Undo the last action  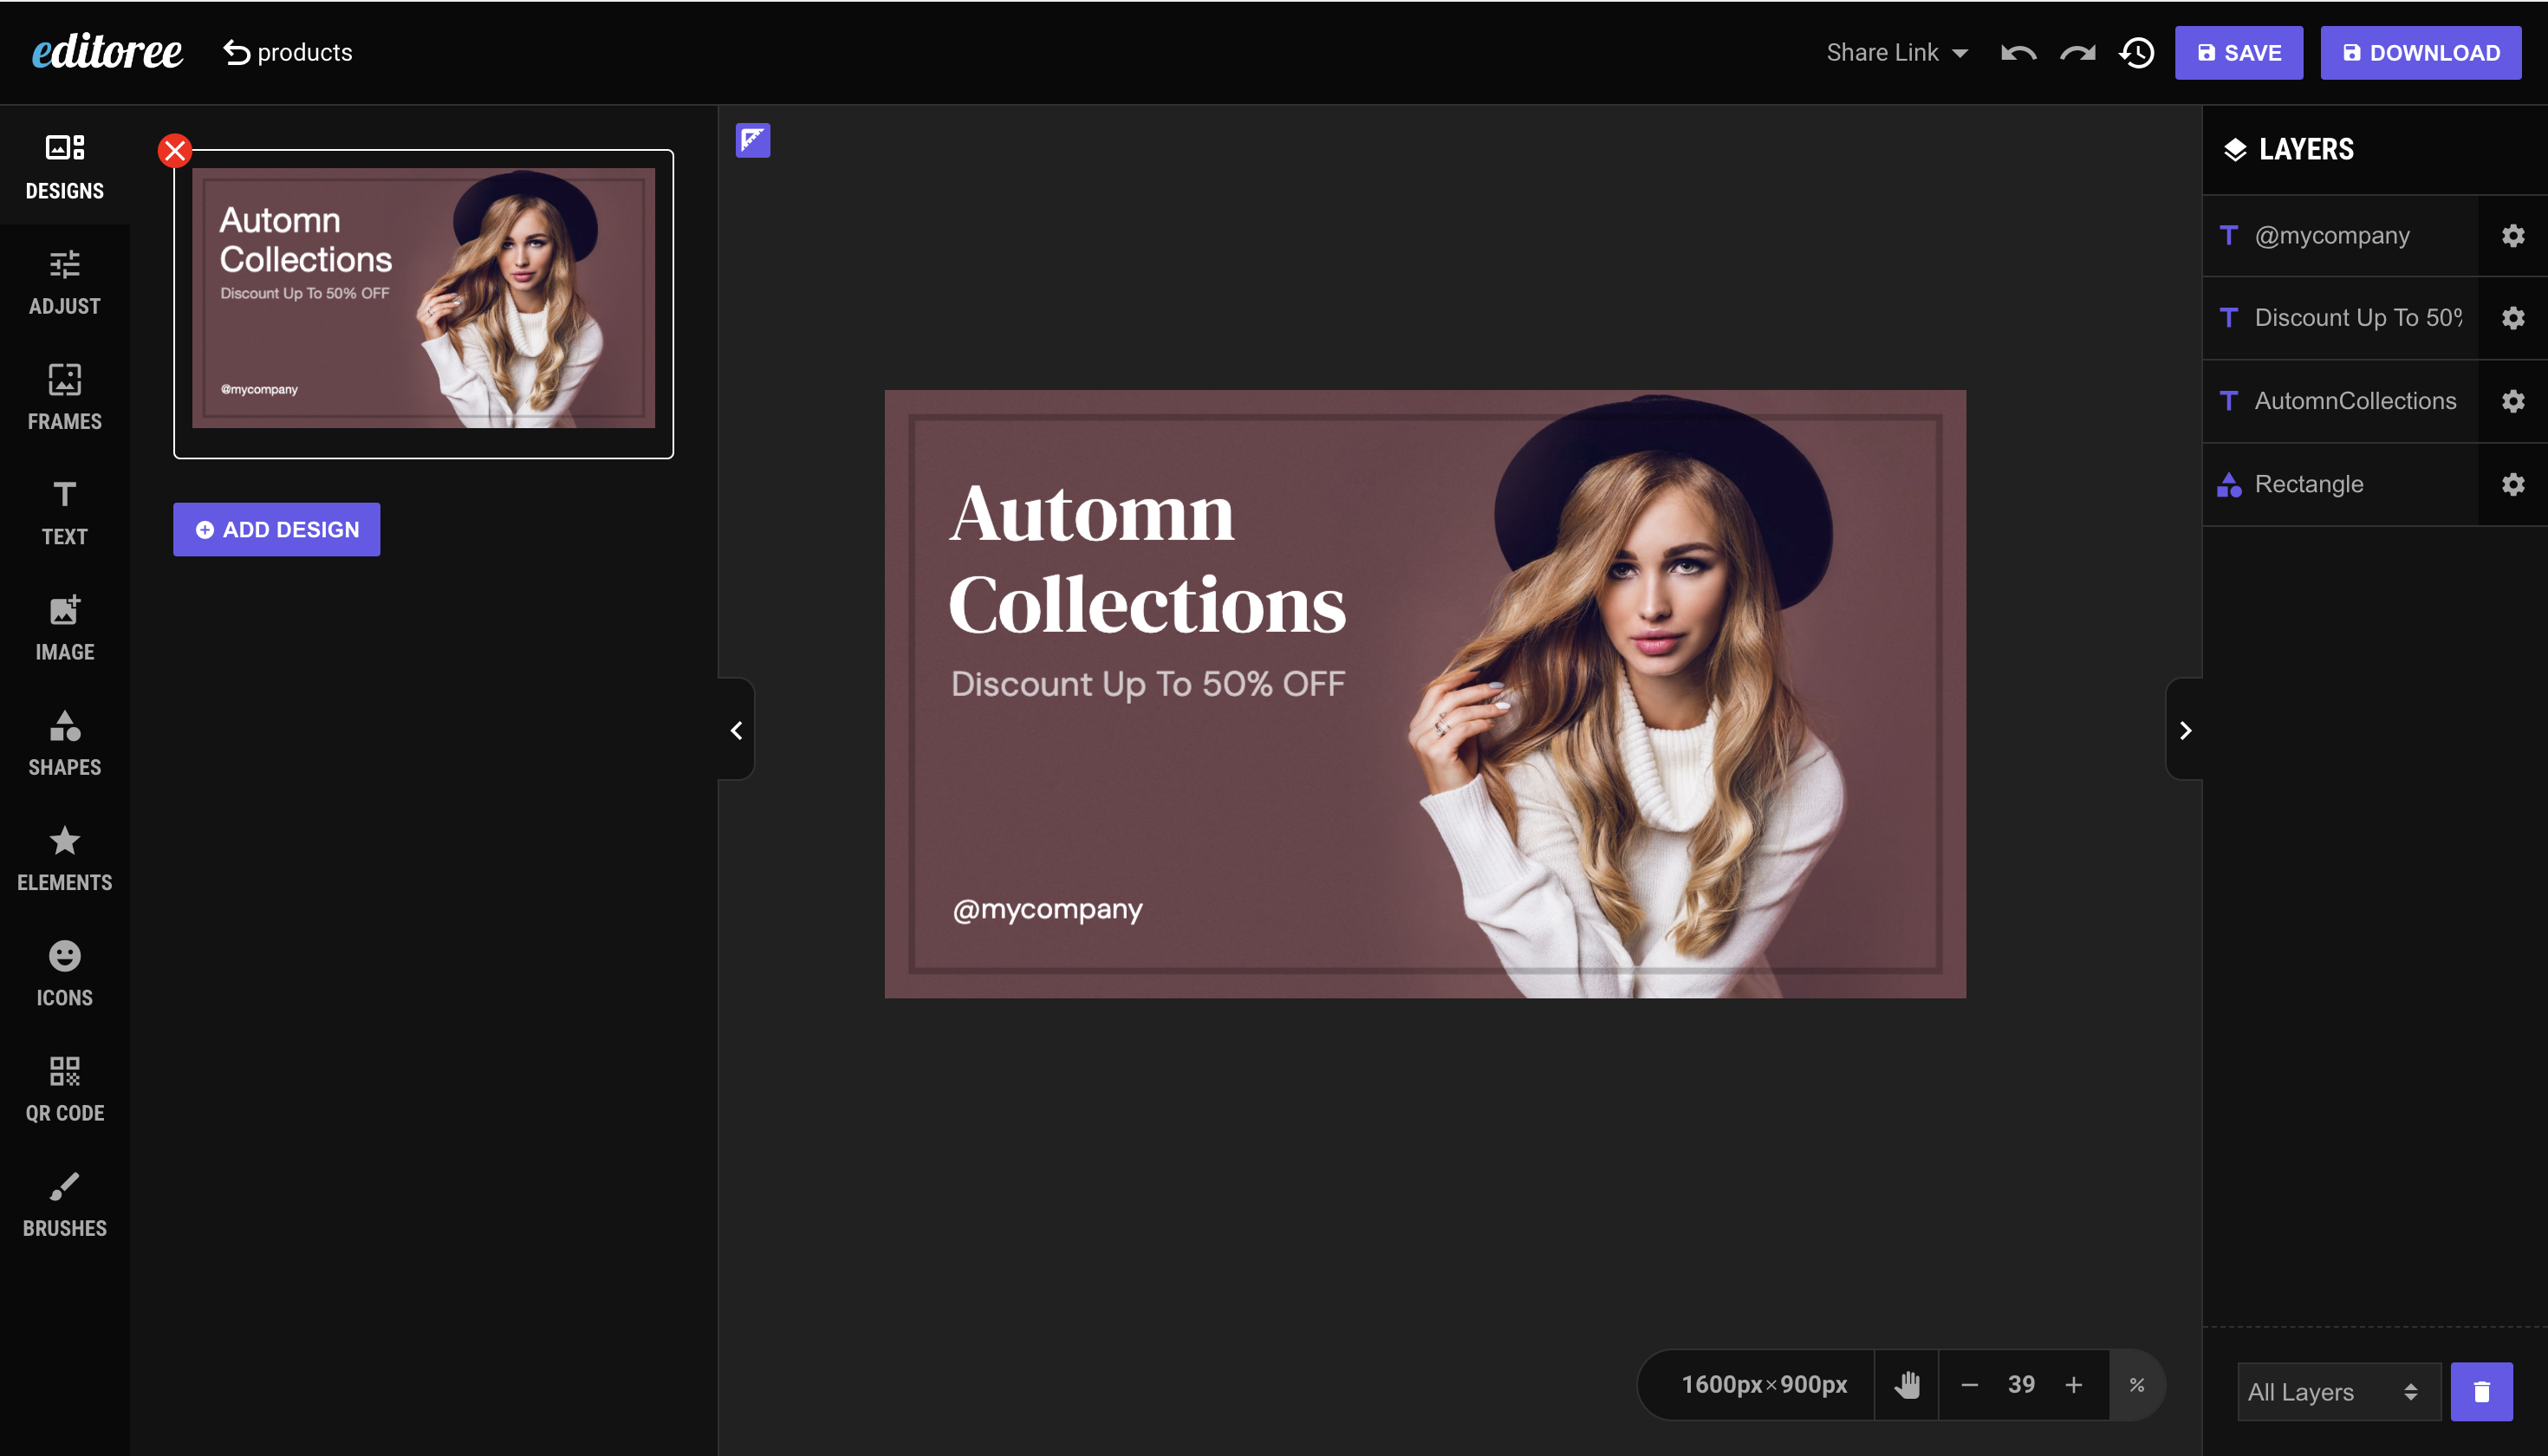2018,53
